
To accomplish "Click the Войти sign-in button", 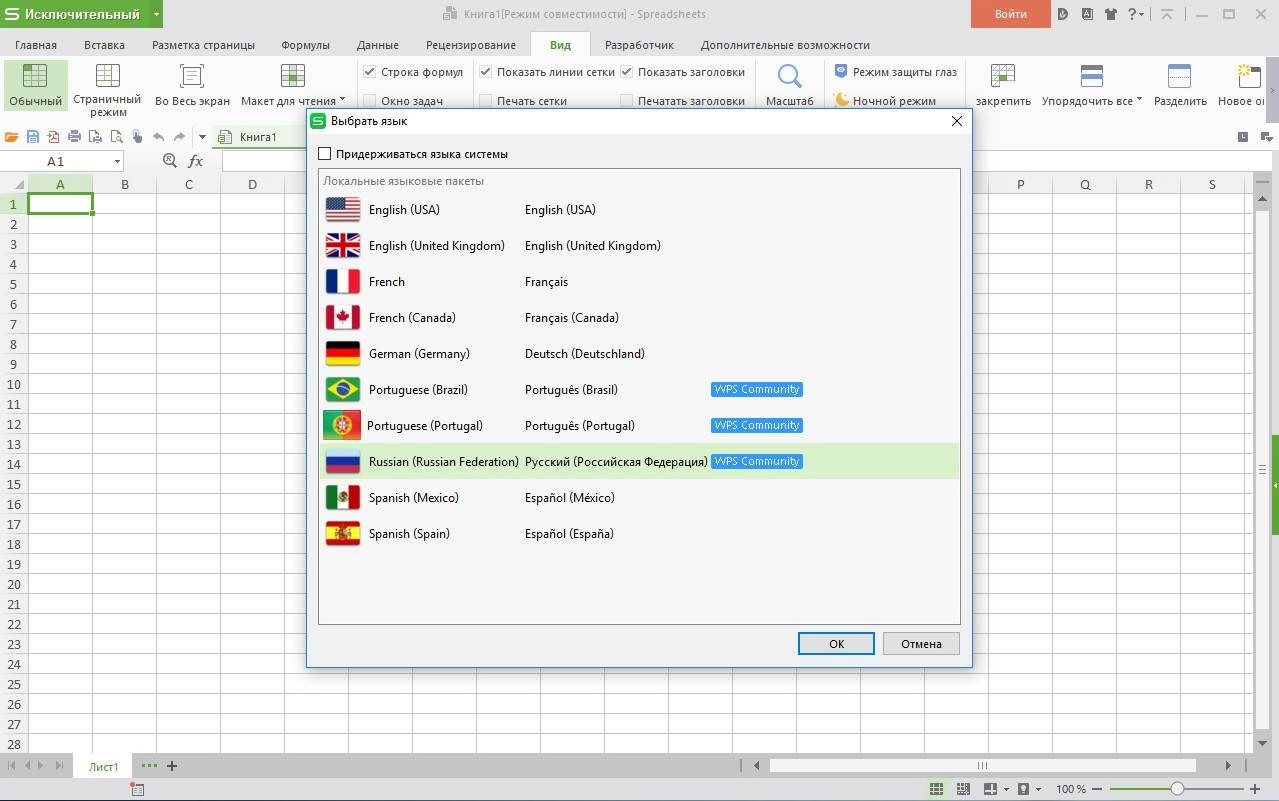I will point(1010,14).
